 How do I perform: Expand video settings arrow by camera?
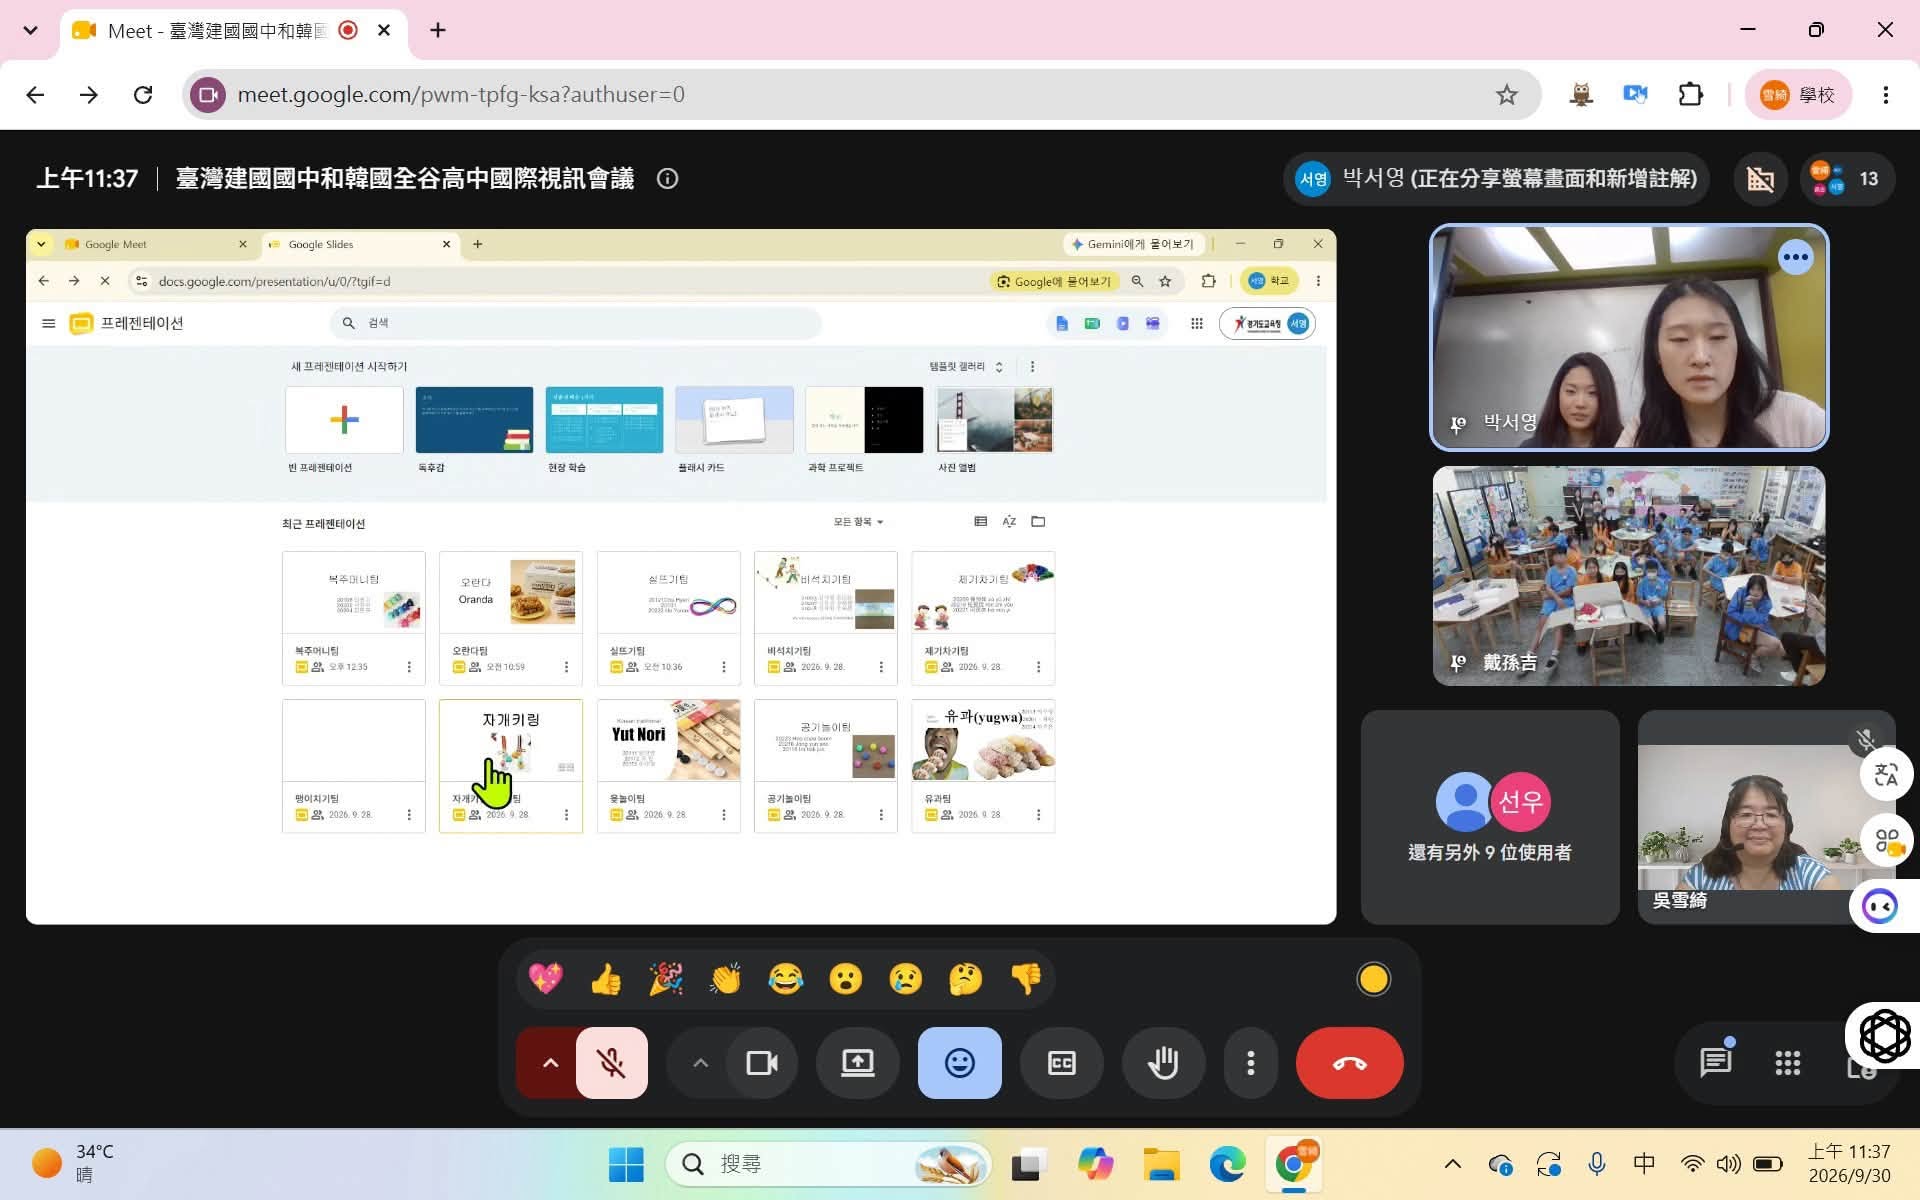pos(700,1063)
